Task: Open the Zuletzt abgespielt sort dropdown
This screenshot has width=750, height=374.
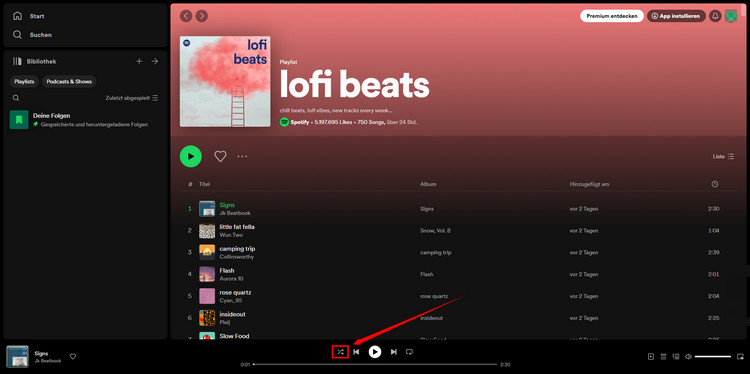Action: click(x=132, y=98)
